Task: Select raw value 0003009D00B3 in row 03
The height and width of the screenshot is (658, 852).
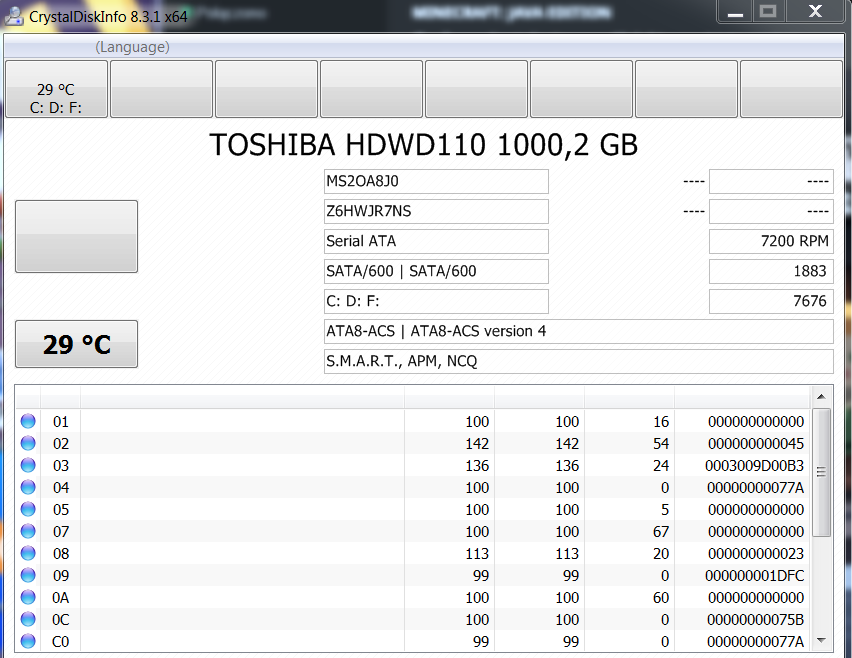Action: tap(754, 466)
